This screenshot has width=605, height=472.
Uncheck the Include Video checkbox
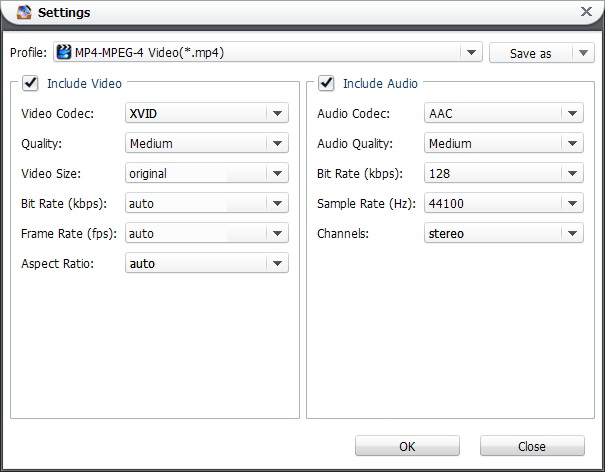click(30, 83)
